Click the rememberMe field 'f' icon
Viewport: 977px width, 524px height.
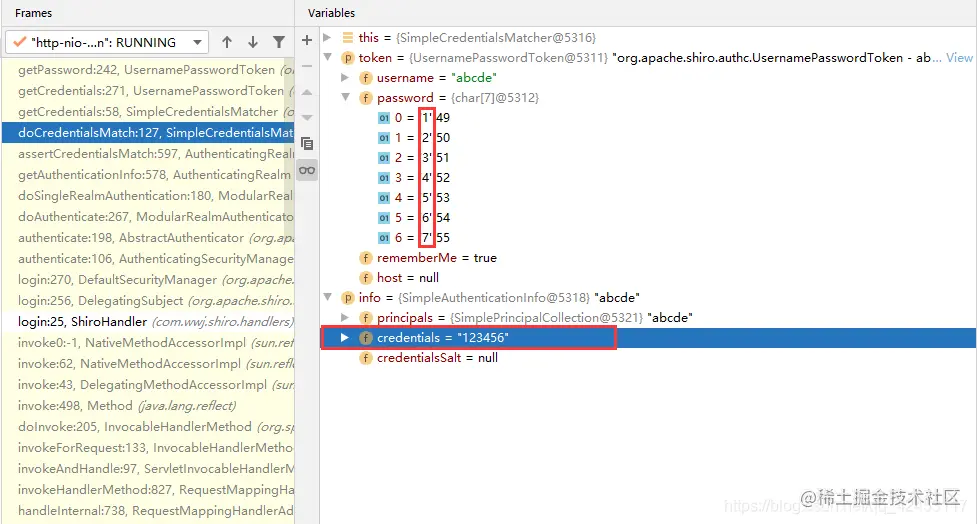pyautogui.click(x=366, y=258)
